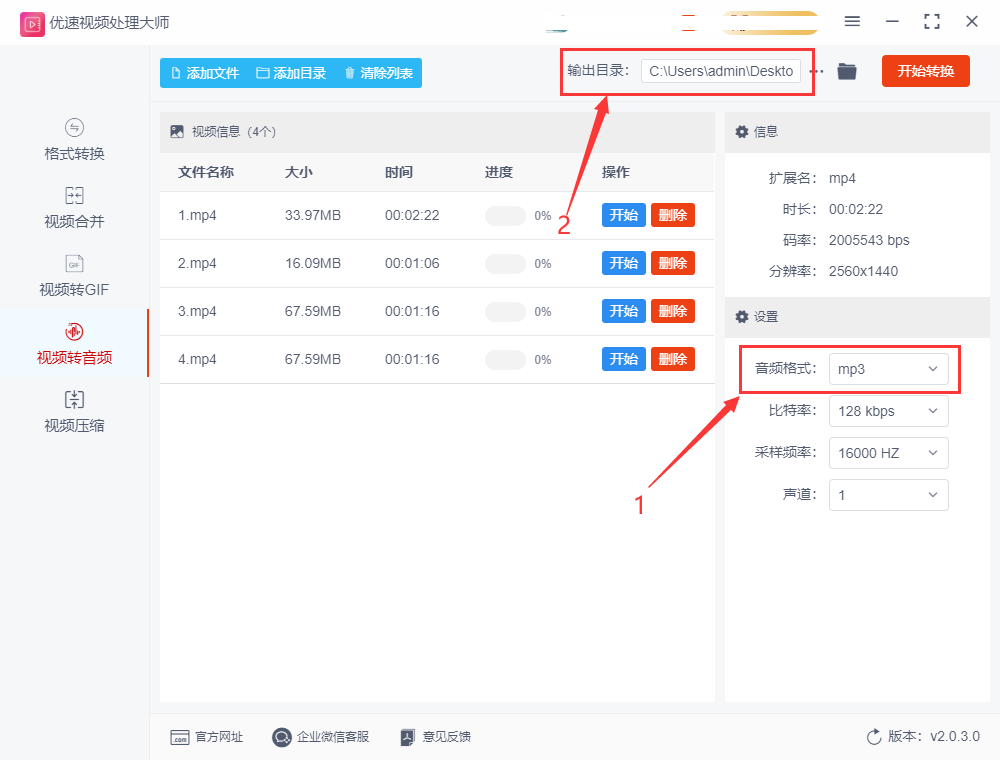Click the output directory path field

[x=720, y=71]
